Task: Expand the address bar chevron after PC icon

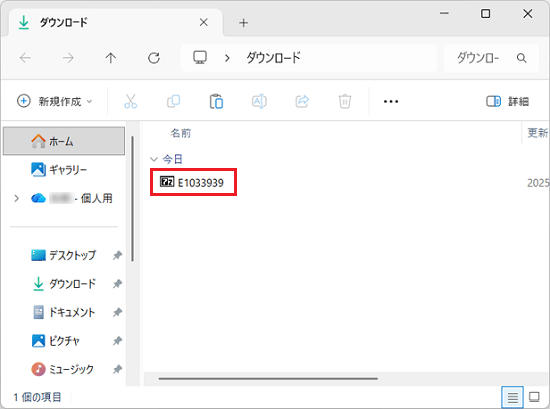Action: [x=227, y=58]
